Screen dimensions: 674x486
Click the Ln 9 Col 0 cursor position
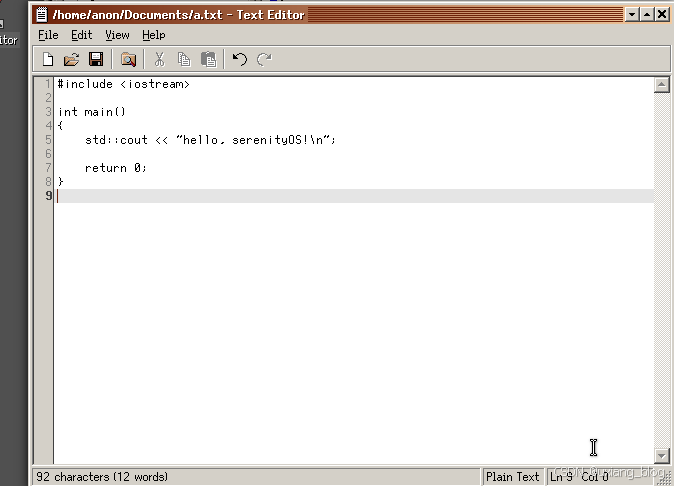(x=579, y=477)
